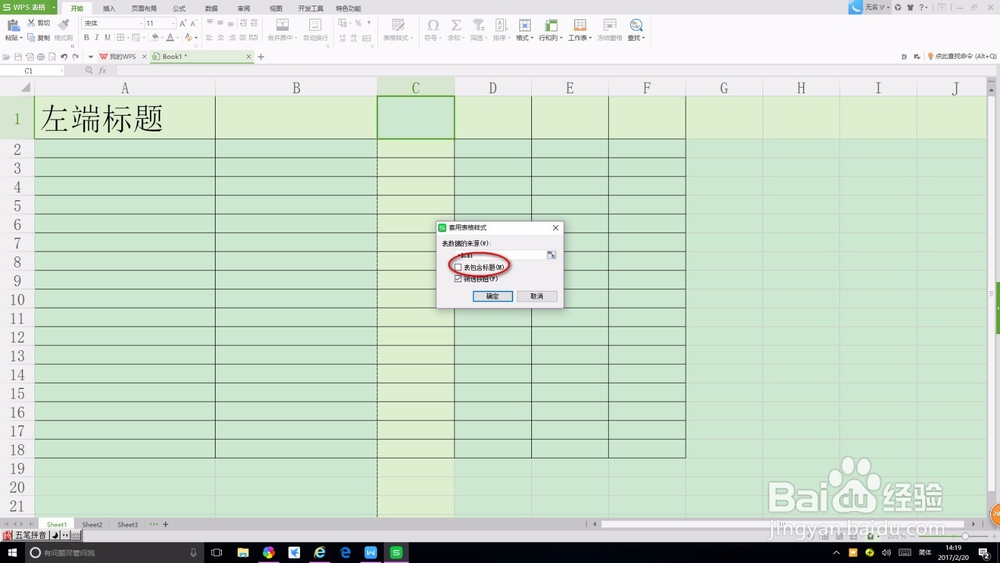Image resolution: width=1000 pixels, height=563 pixels.
Task: Click the Undo arrow in quick toolbar
Action: tap(64, 57)
